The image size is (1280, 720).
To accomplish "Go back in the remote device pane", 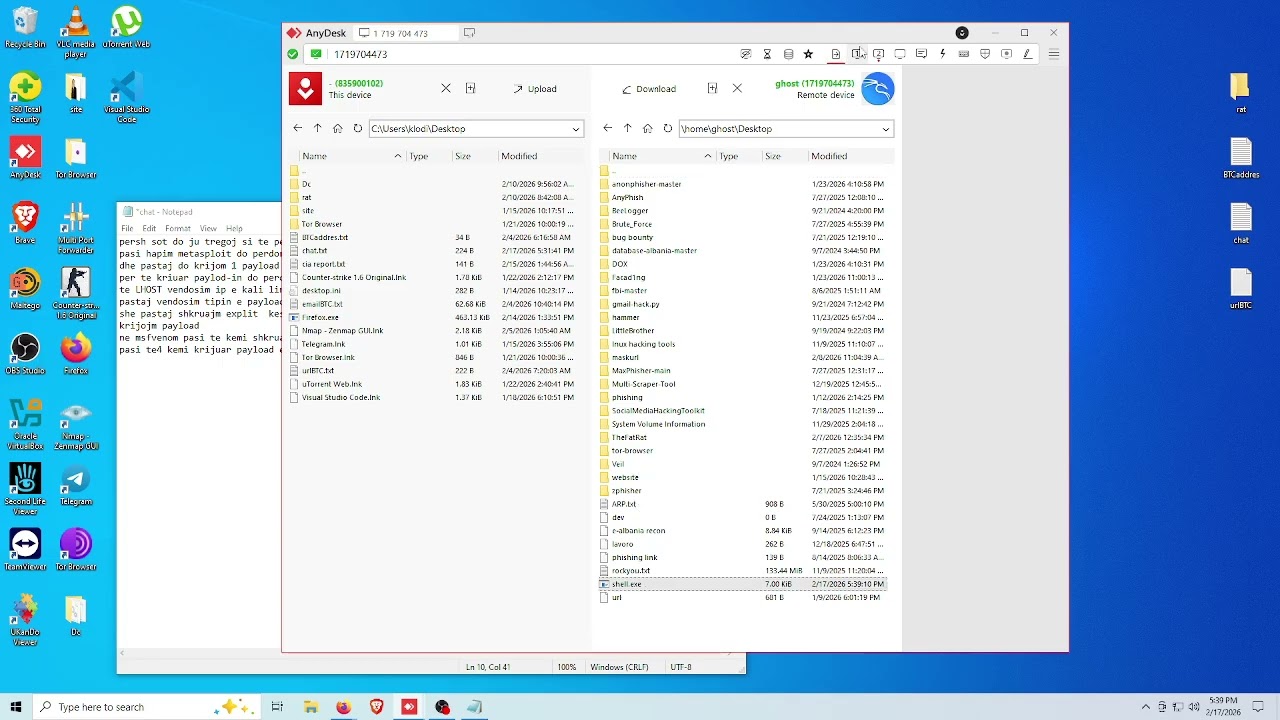I will click(607, 128).
